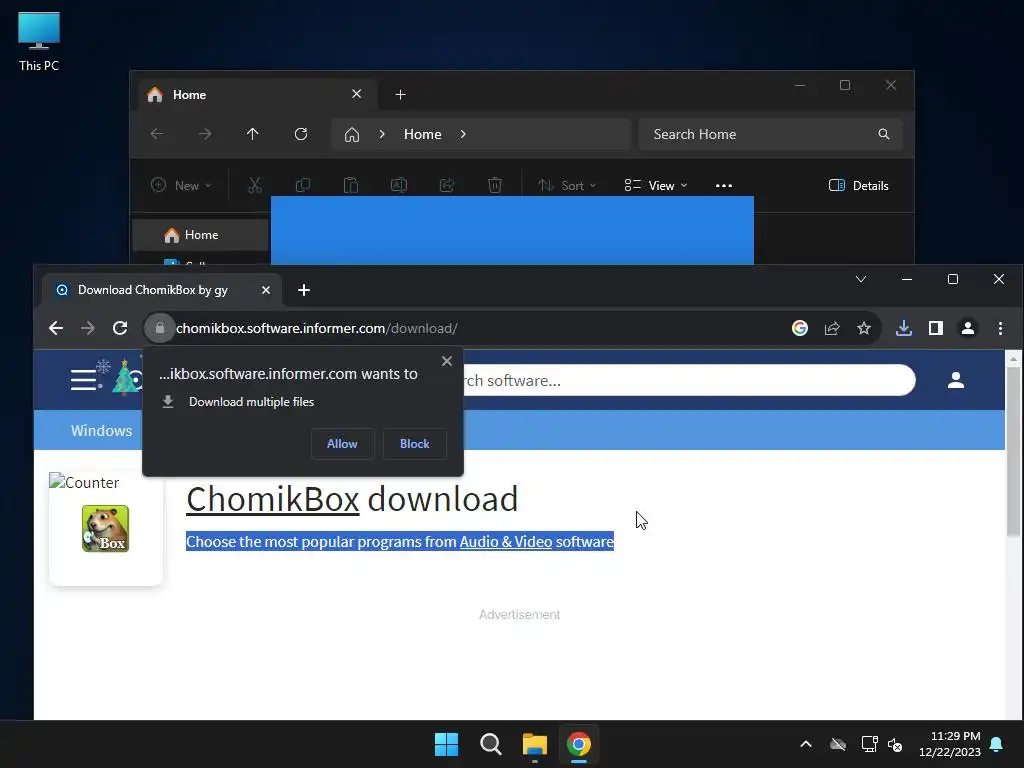Add a new tab in File Explorer
This screenshot has height=768, width=1024.
(x=400, y=95)
